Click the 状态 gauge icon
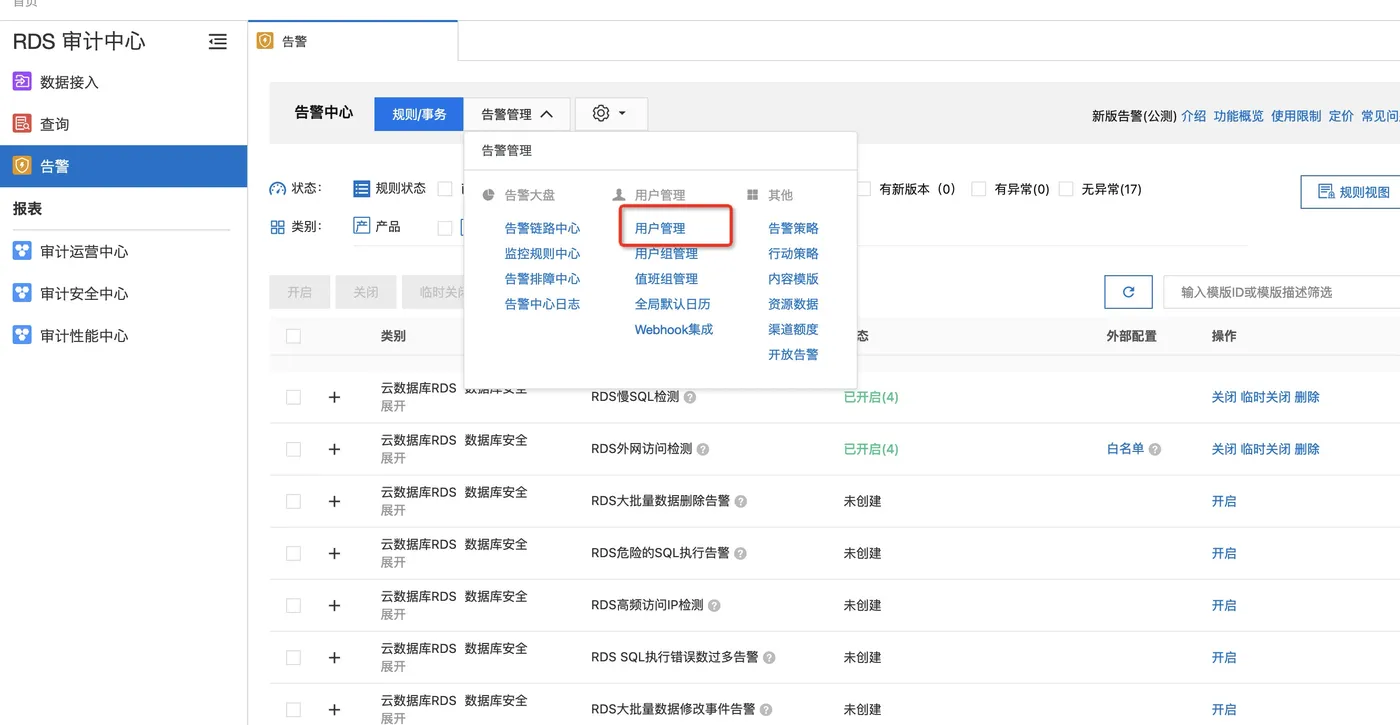The width and height of the screenshot is (1400, 725). coord(278,189)
